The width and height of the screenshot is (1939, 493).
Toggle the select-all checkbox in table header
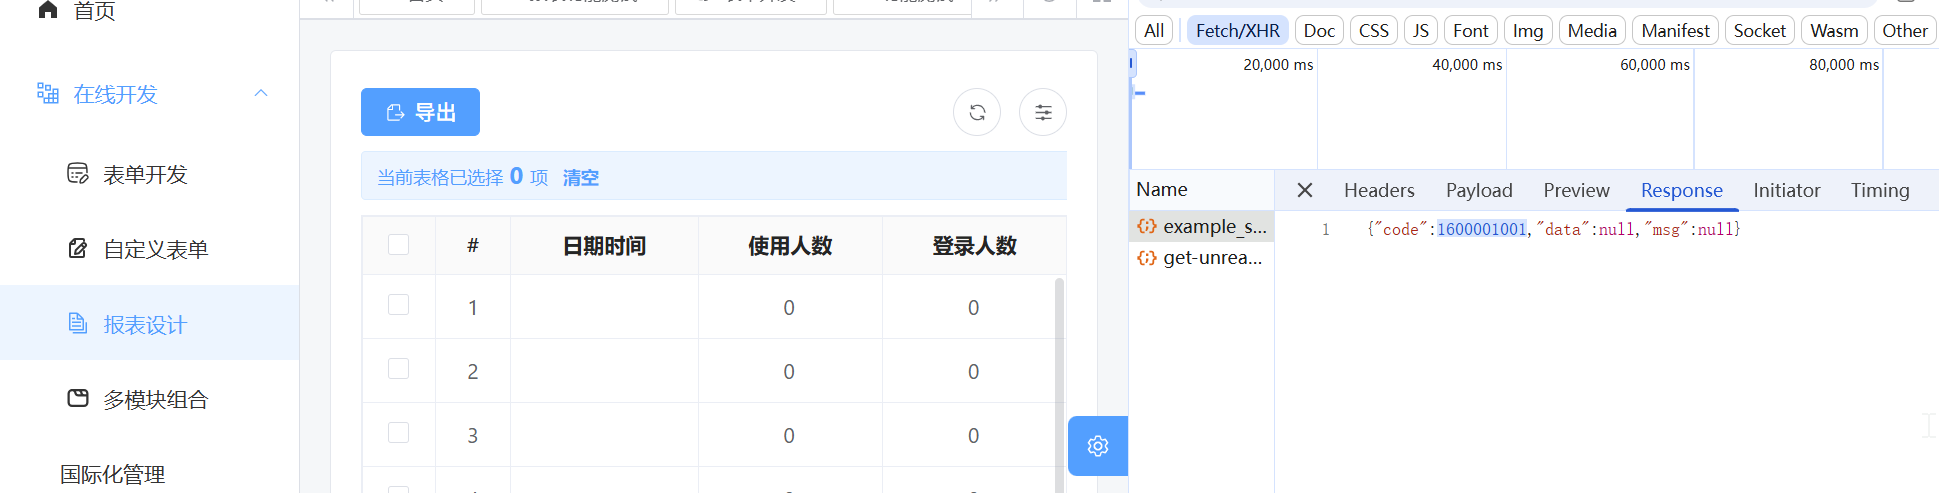pos(399,245)
